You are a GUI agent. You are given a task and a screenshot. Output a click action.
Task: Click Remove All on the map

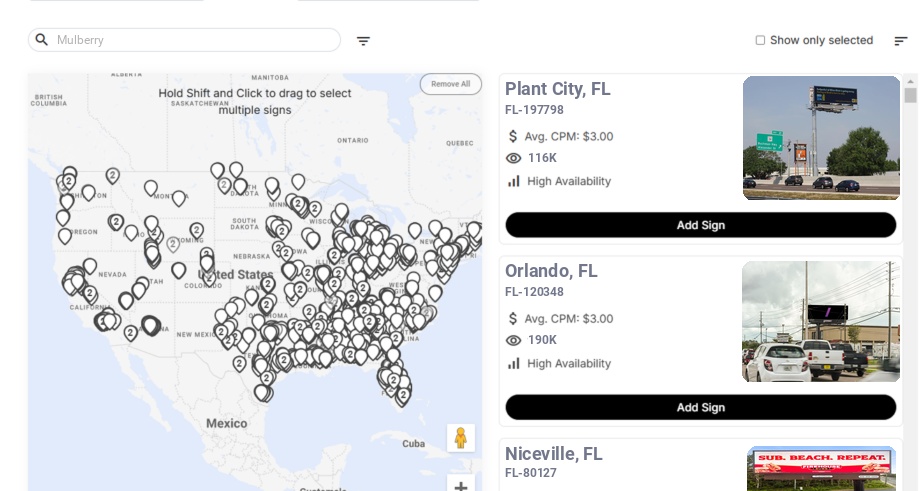(451, 84)
